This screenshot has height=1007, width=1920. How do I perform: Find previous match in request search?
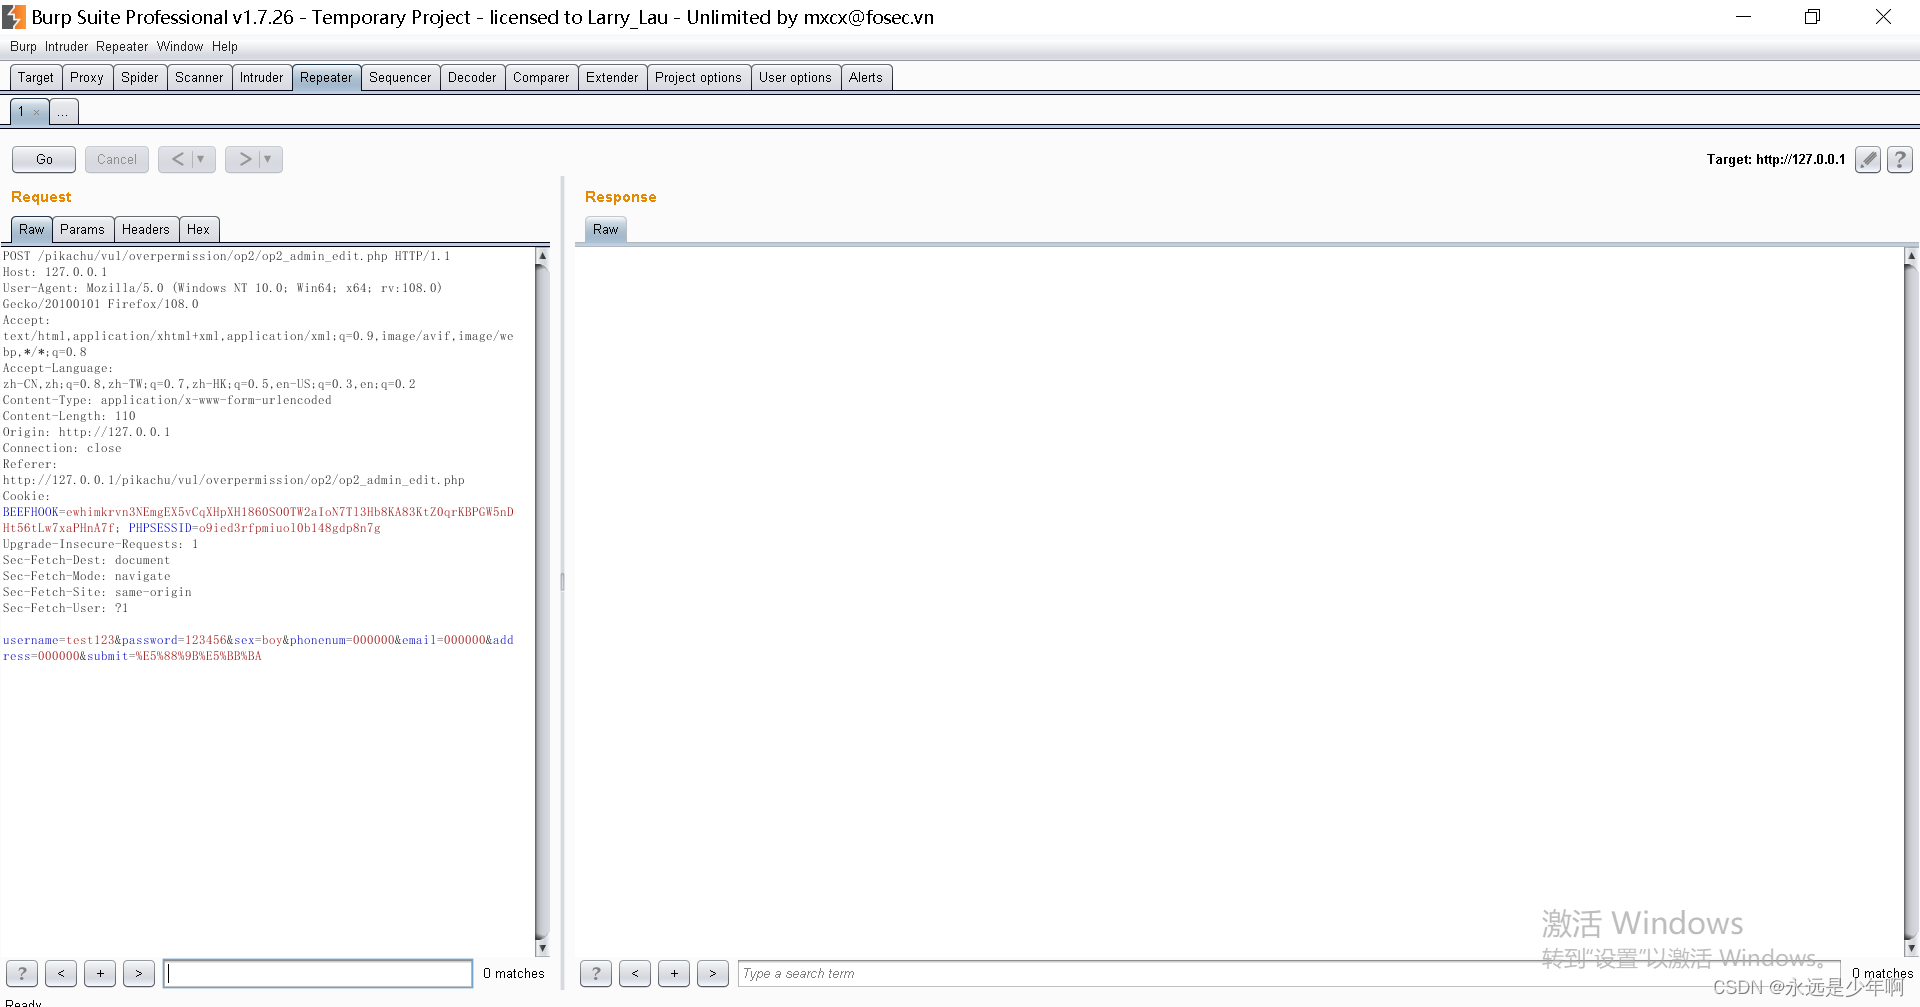coord(61,973)
